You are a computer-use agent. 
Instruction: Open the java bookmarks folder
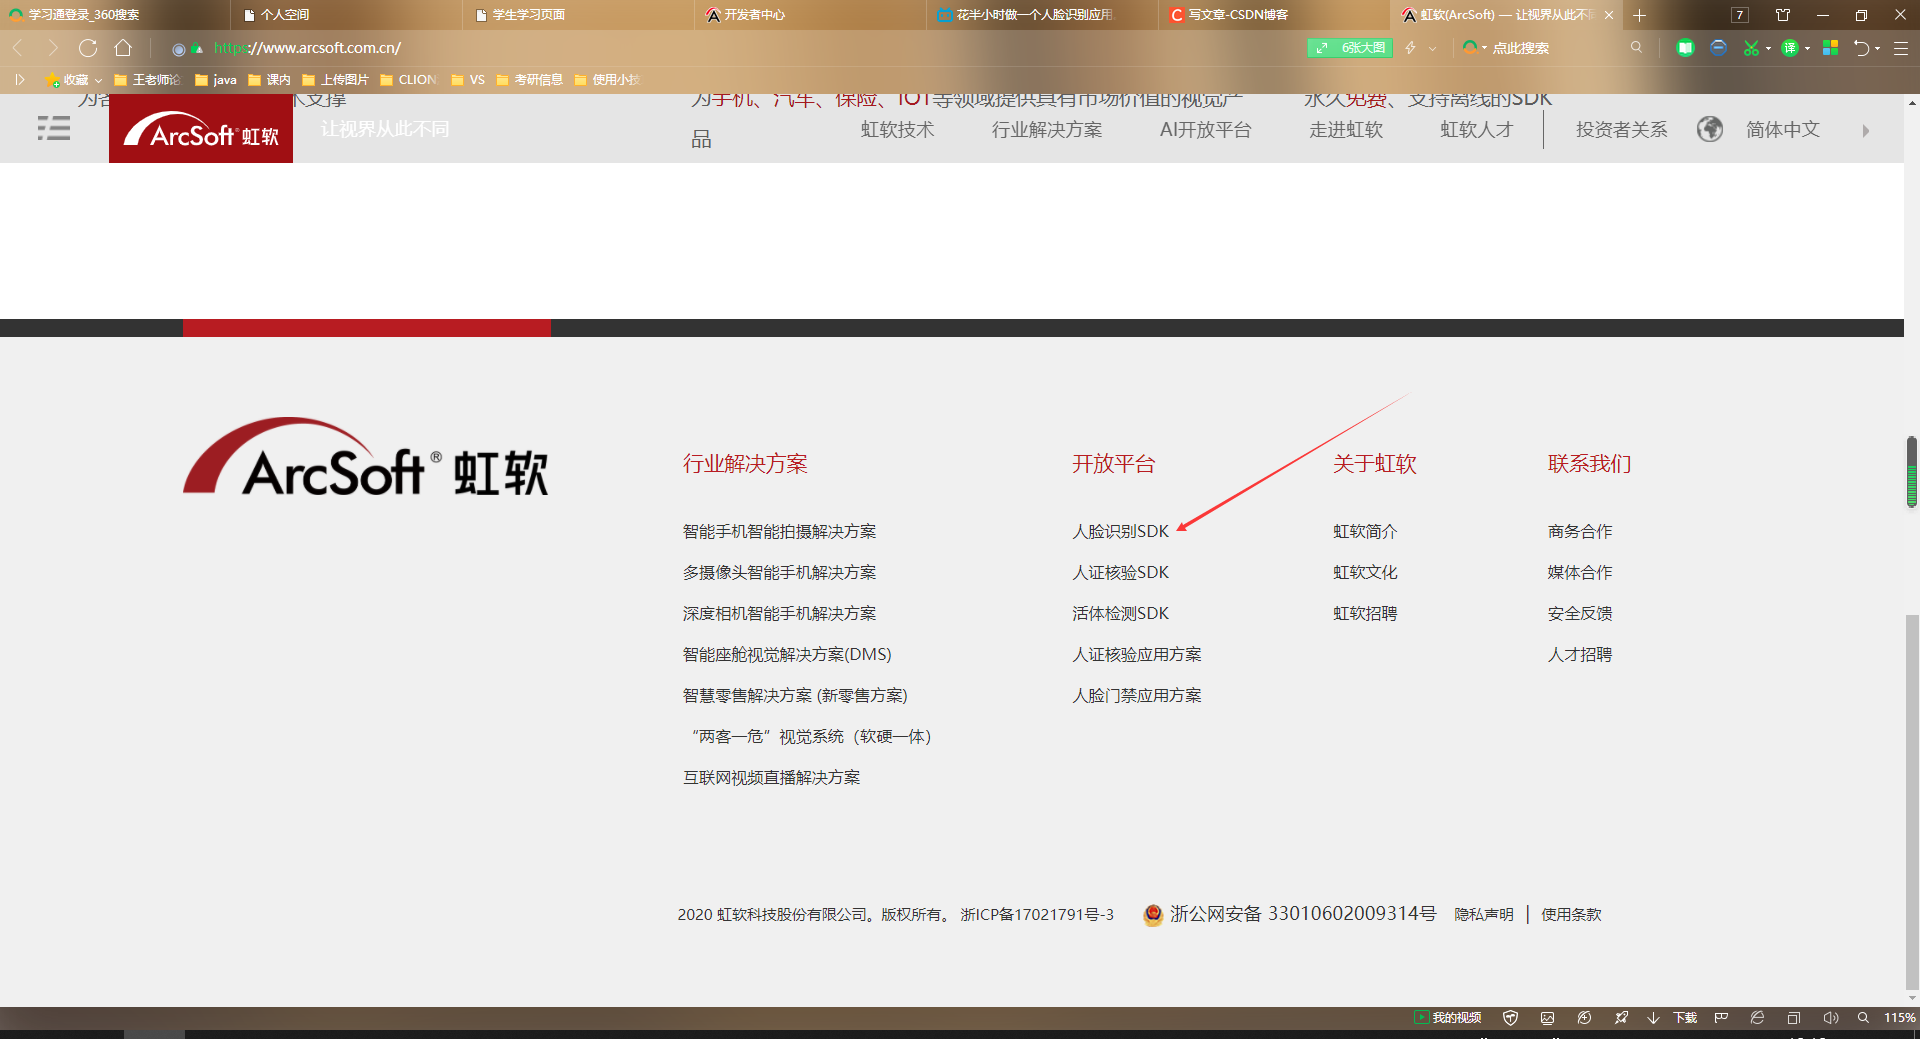(x=216, y=80)
